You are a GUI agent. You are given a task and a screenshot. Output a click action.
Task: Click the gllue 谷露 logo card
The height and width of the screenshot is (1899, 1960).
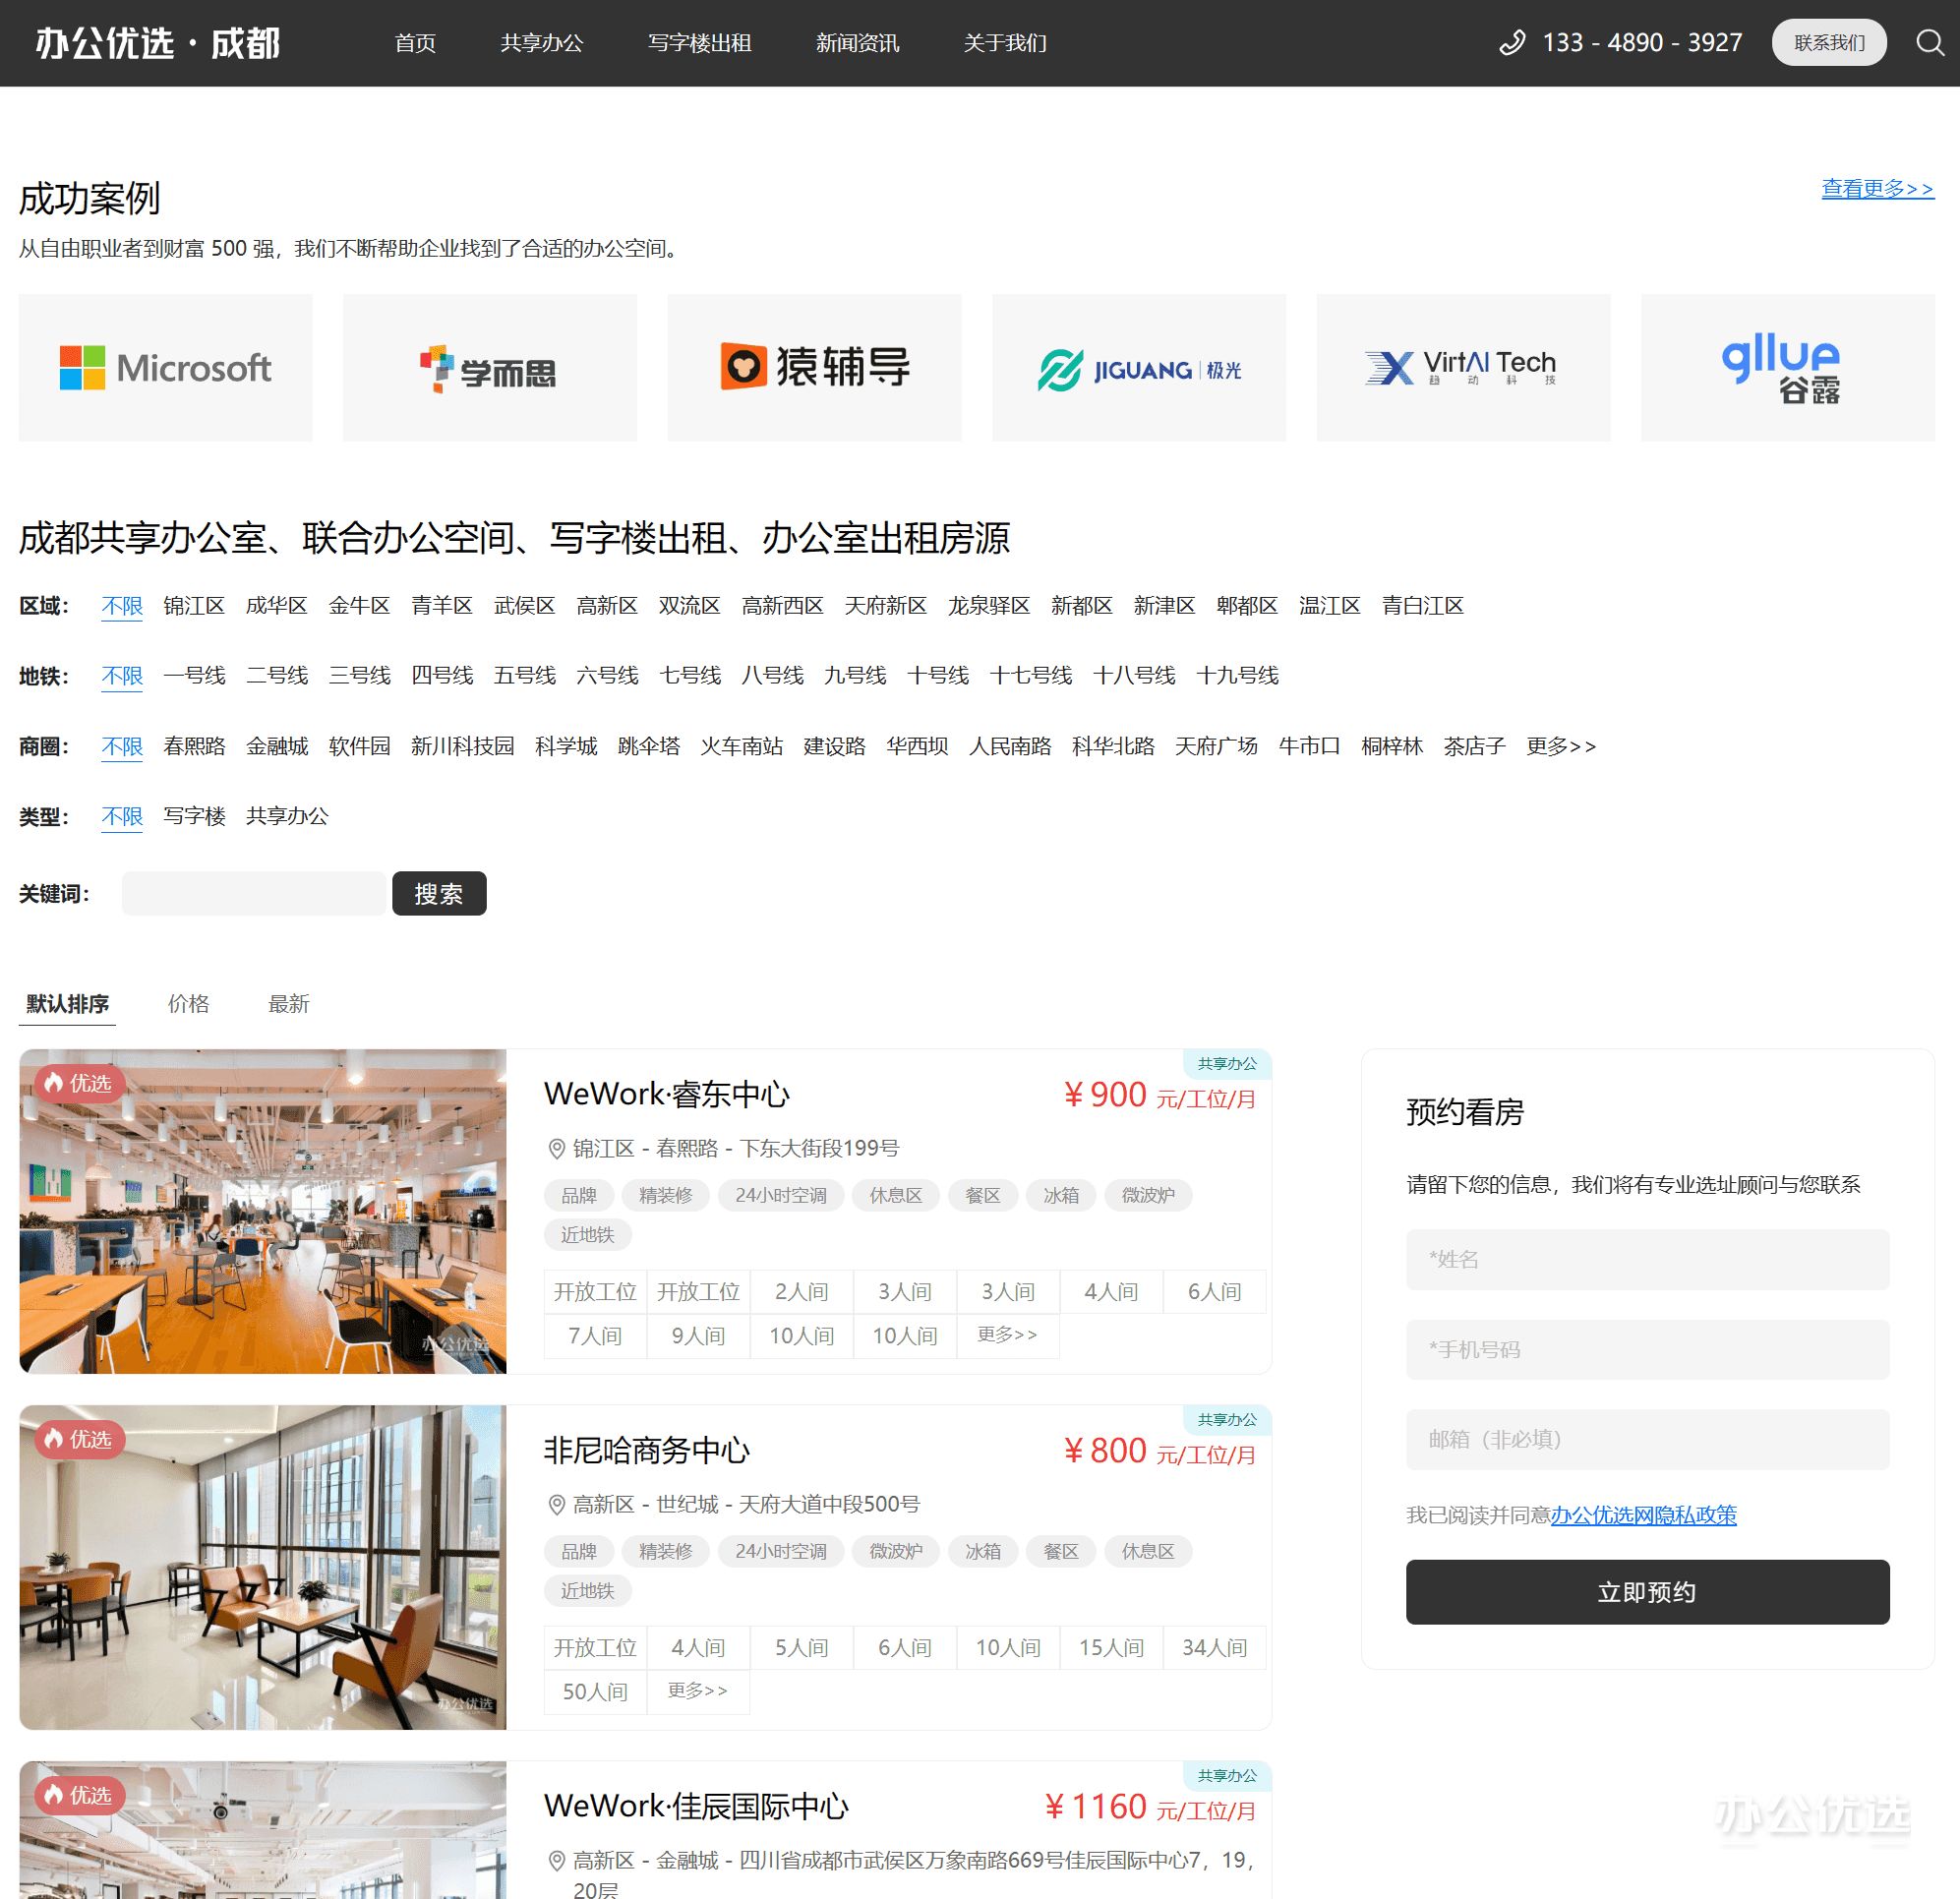pos(1787,368)
